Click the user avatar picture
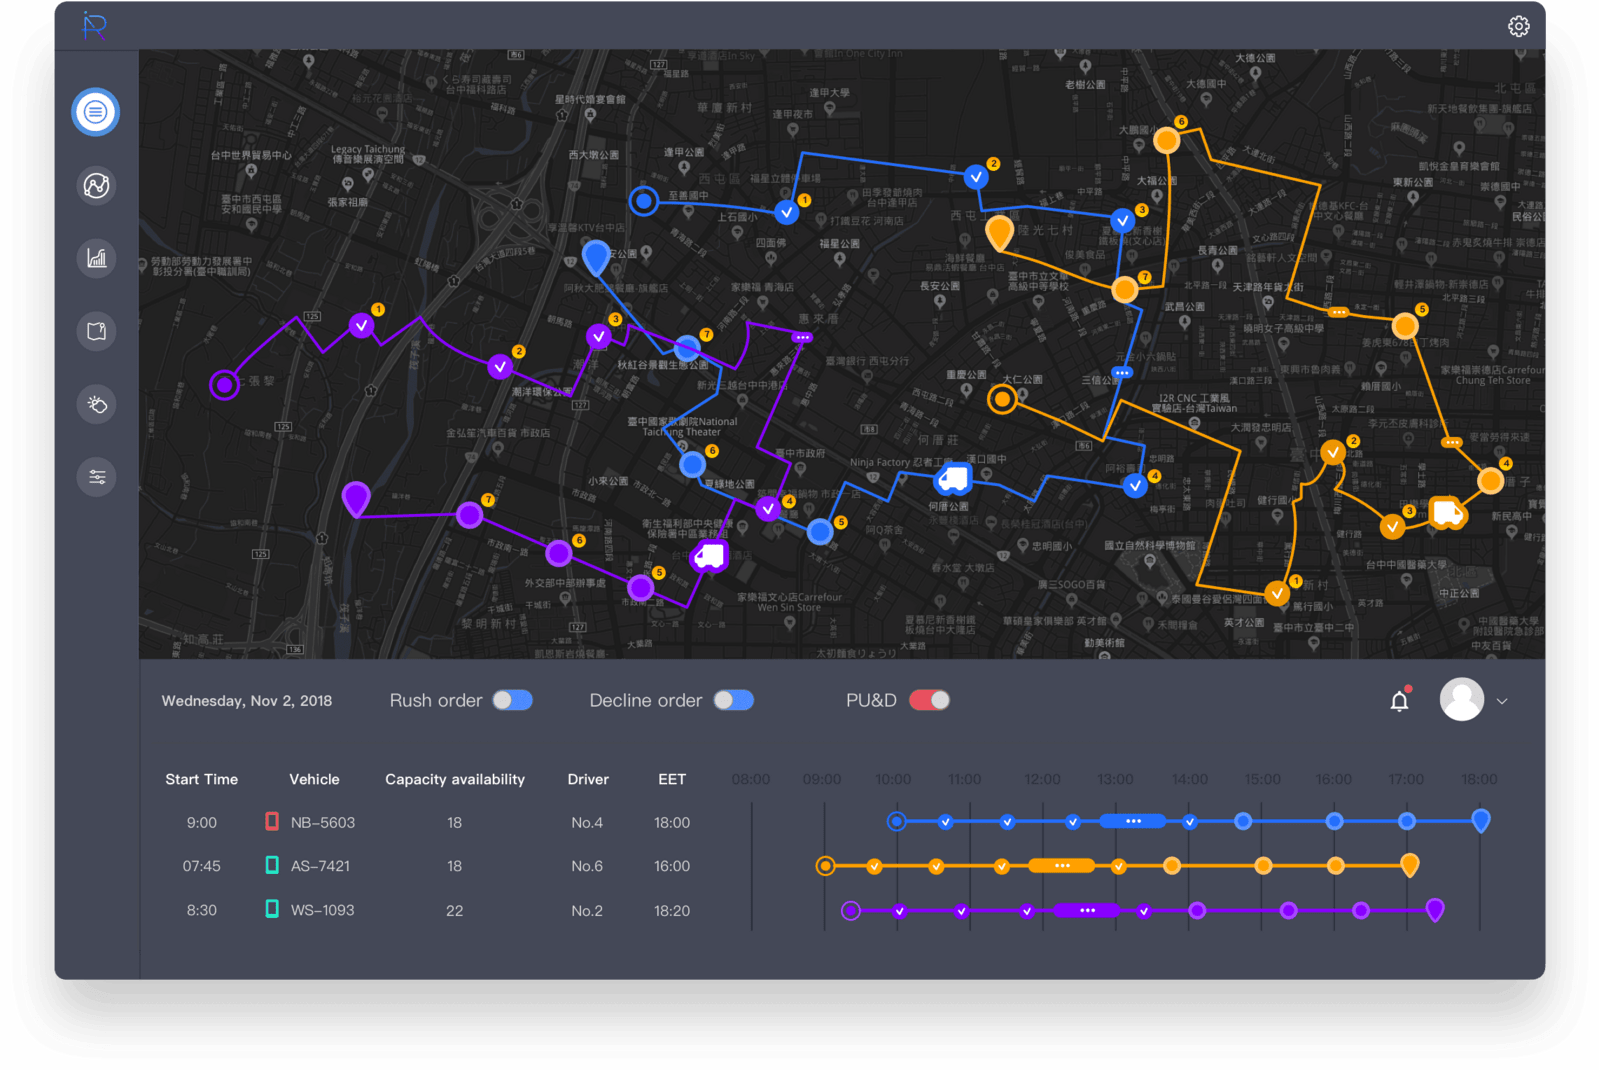The width and height of the screenshot is (1599, 1070). (1461, 700)
